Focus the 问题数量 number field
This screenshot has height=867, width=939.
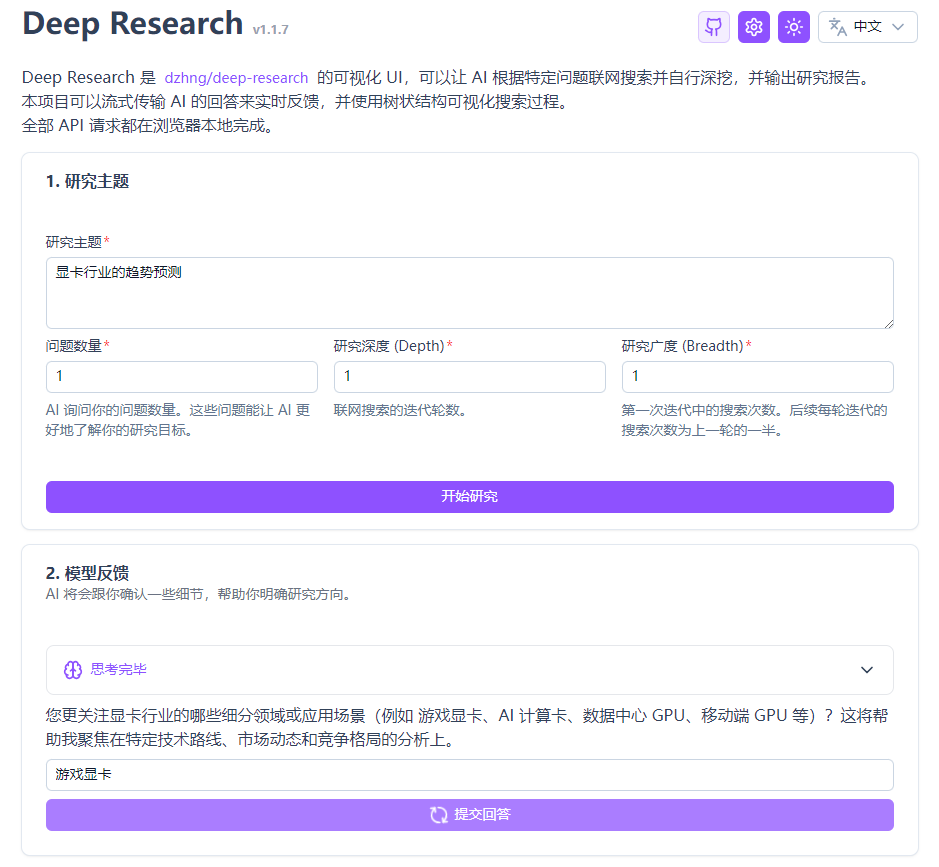182,377
